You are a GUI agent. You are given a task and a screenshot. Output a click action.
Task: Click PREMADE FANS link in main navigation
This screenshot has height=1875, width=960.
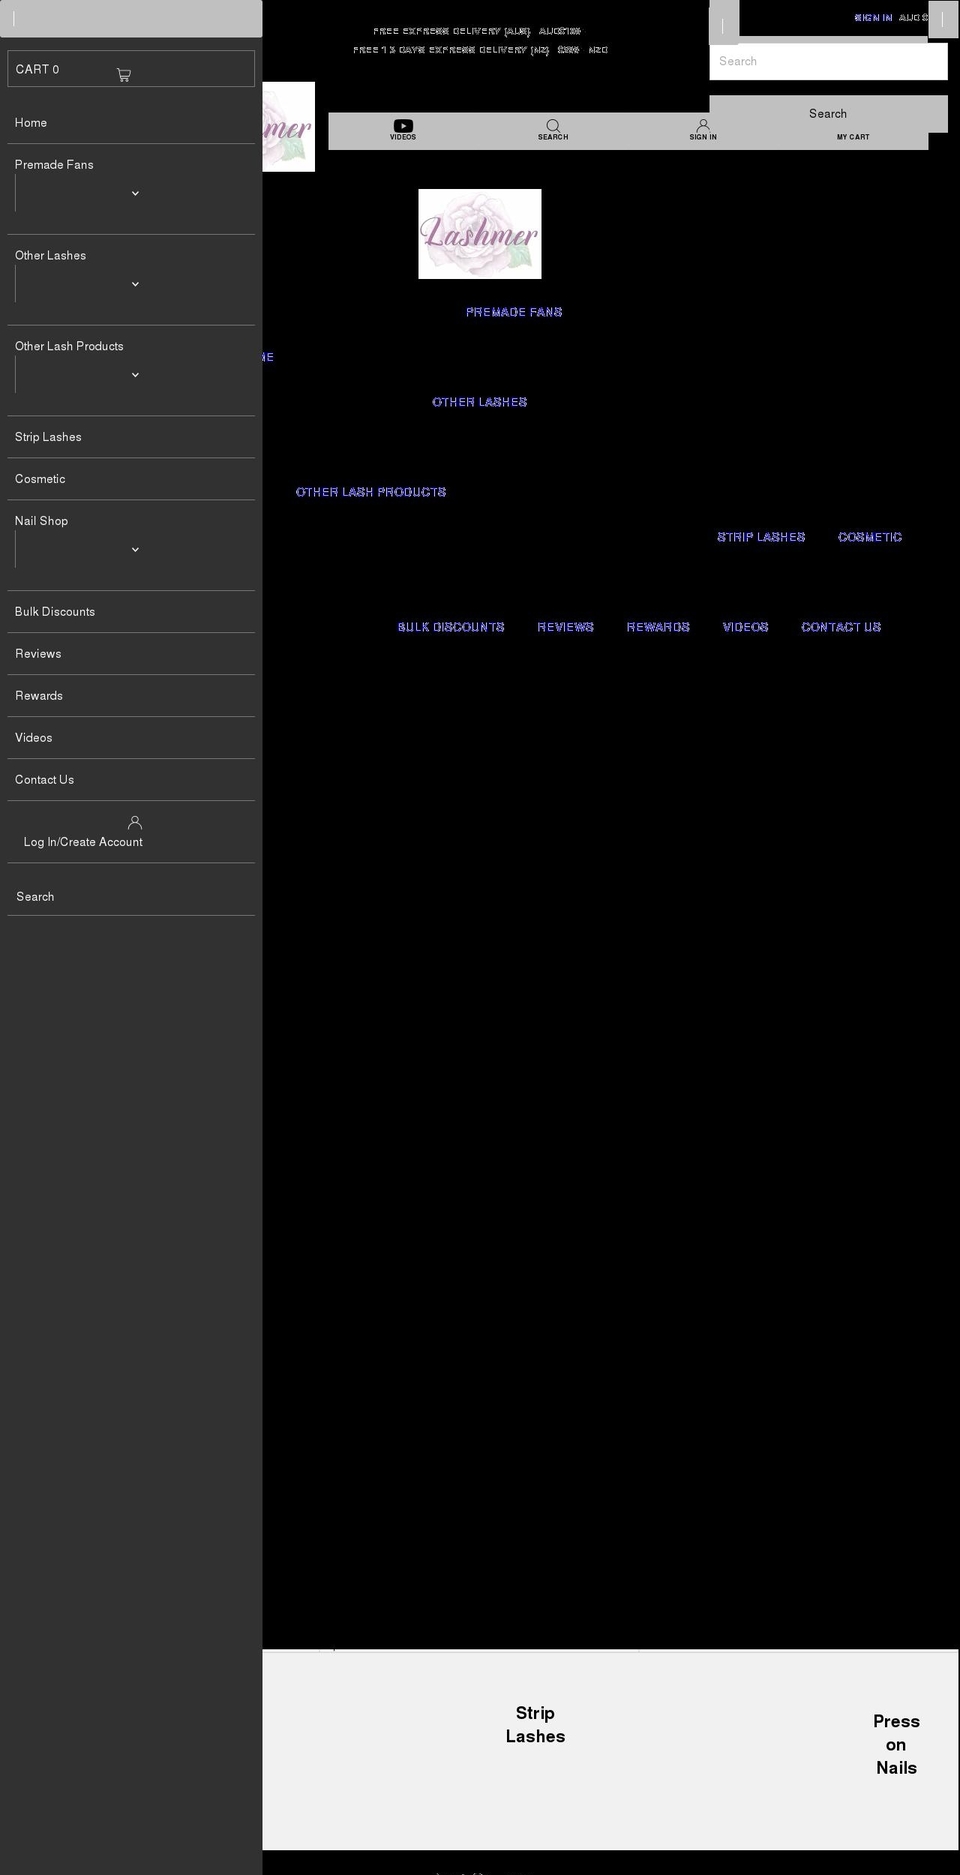pos(514,312)
